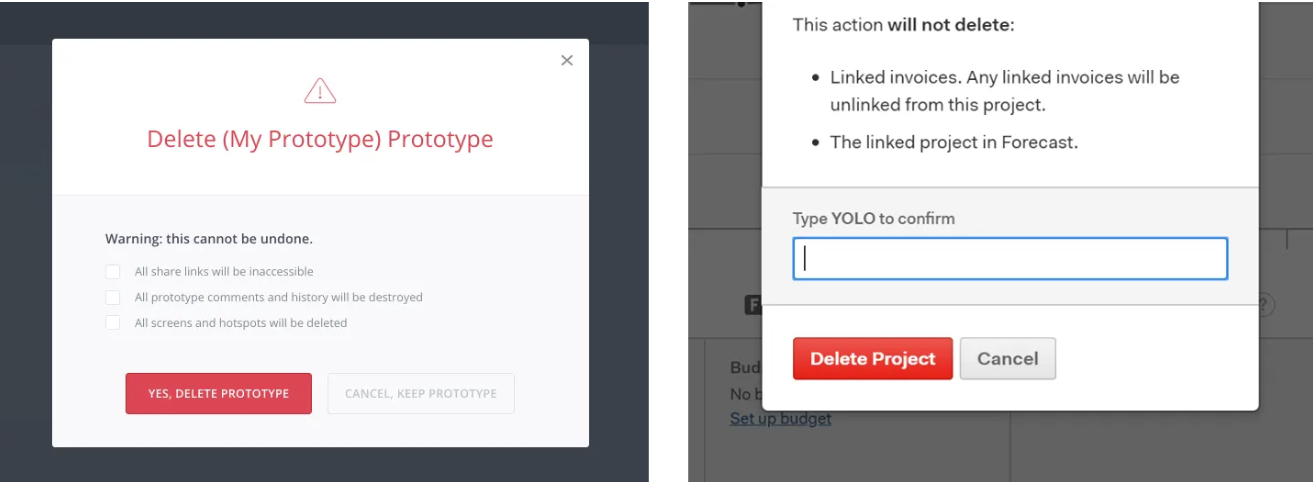Click the red Delete Project button
This screenshot has width=1313, height=482.
[872, 359]
